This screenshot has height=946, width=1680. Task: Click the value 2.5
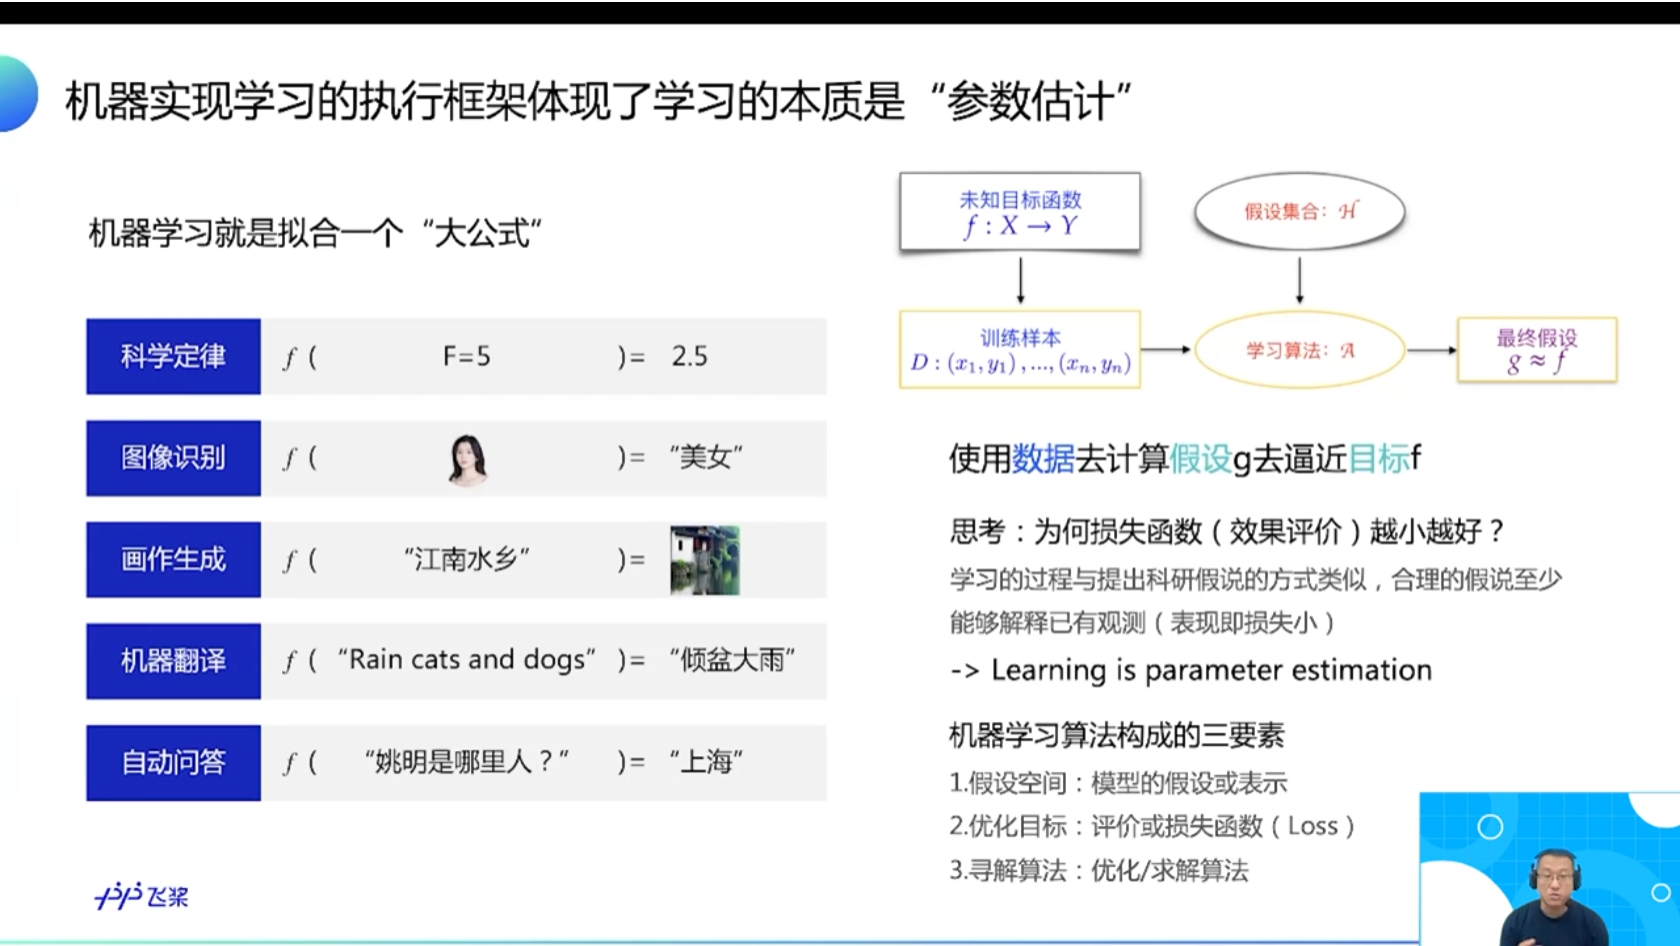(x=689, y=356)
